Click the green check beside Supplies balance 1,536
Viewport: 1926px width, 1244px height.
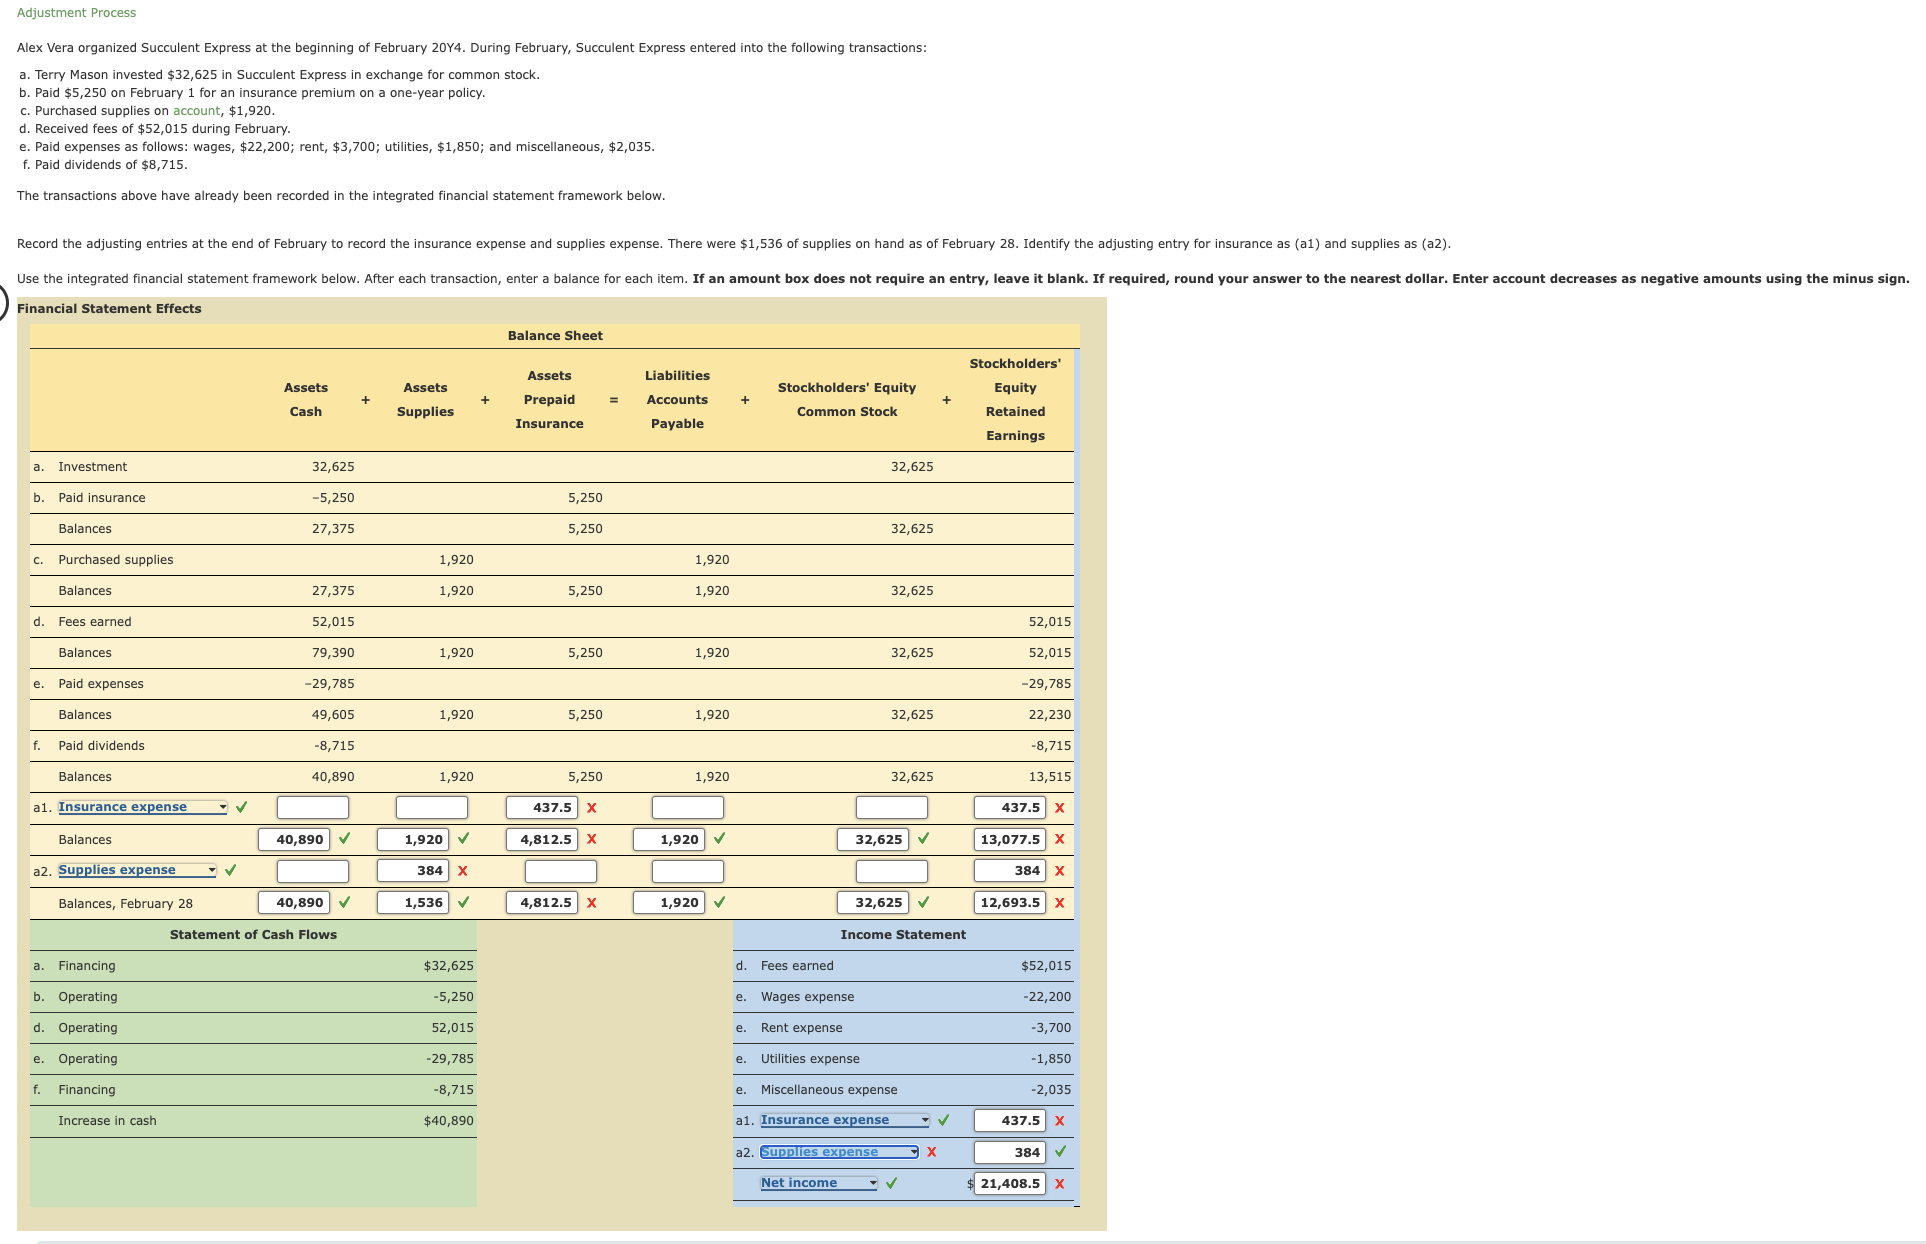[464, 902]
